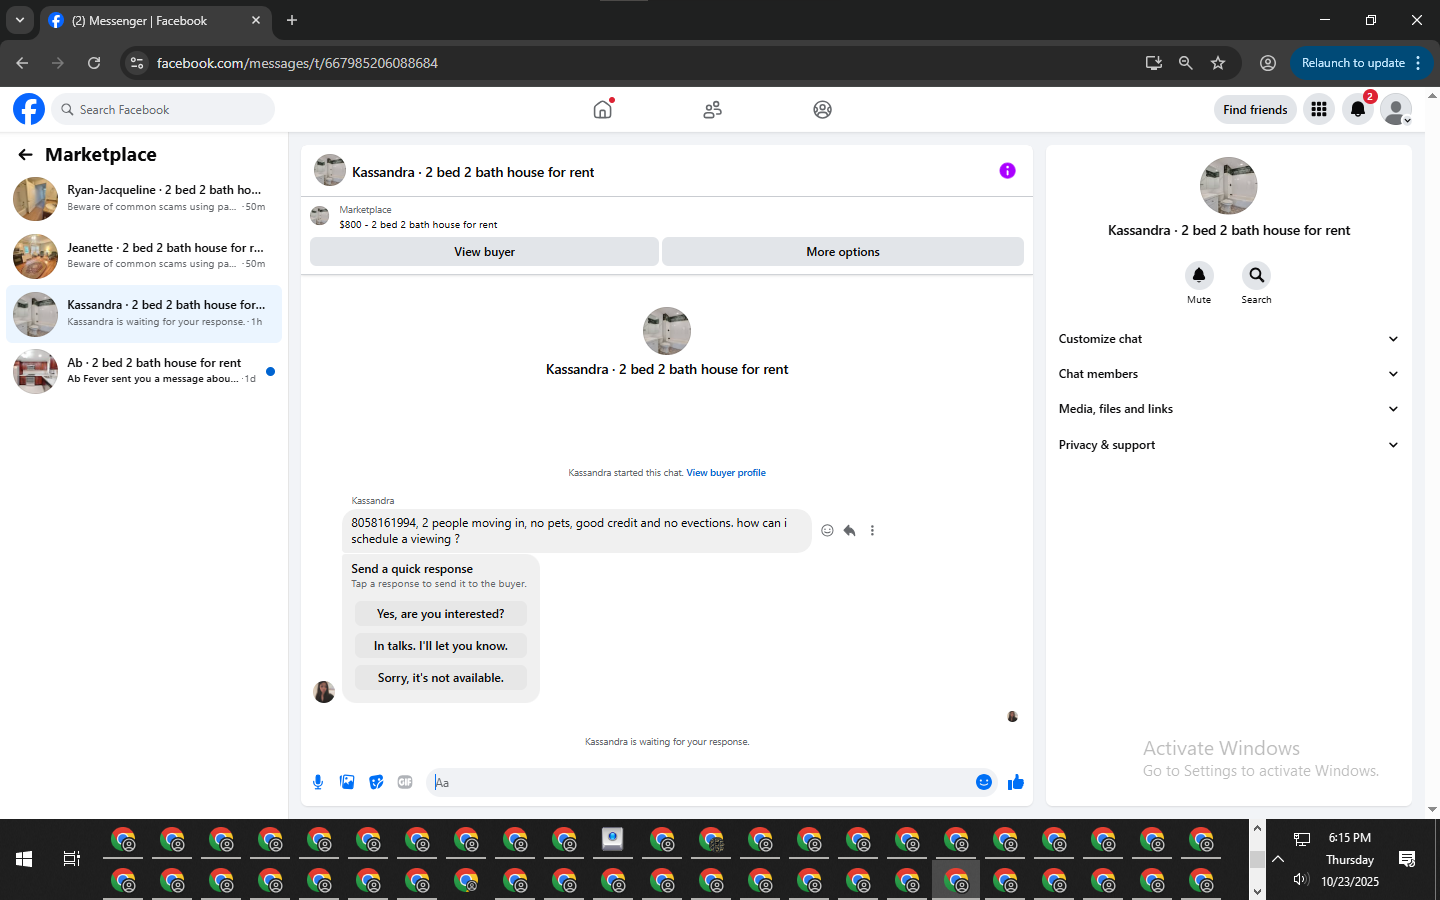Open browser zoom magnifier icon in address bar
This screenshot has width=1440, height=900.
[1186, 63]
